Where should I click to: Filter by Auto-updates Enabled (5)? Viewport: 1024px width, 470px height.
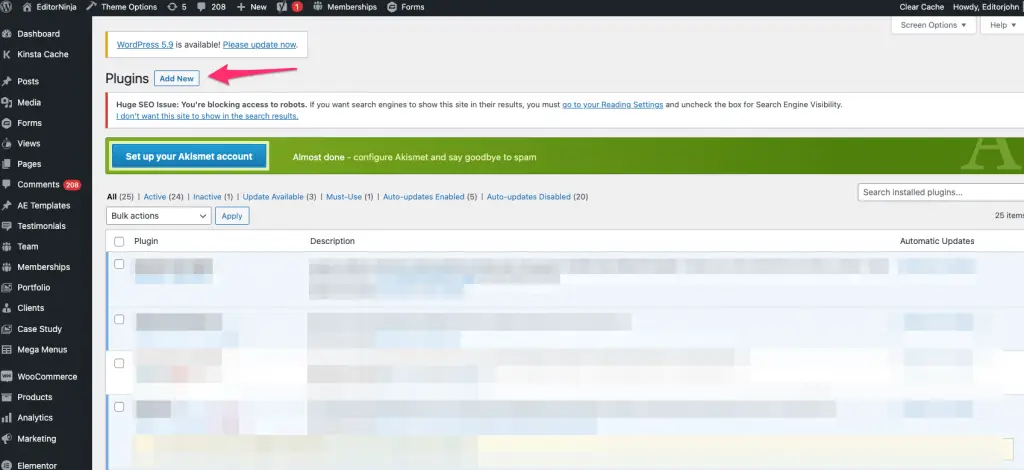[x=430, y=196]
